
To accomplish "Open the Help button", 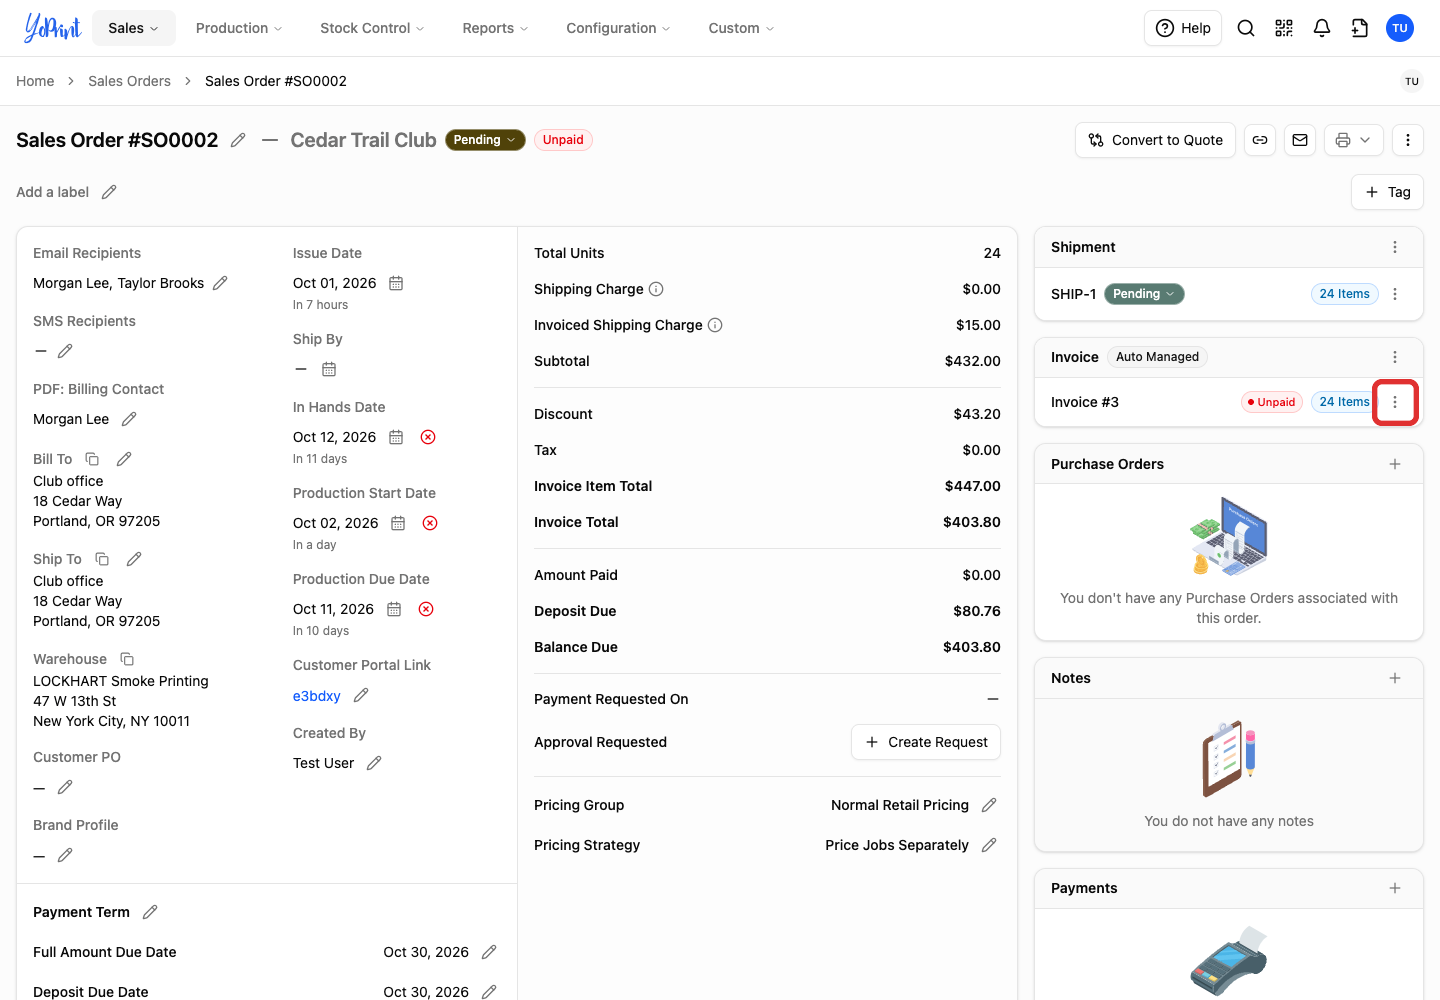I will click(1183, 28).
